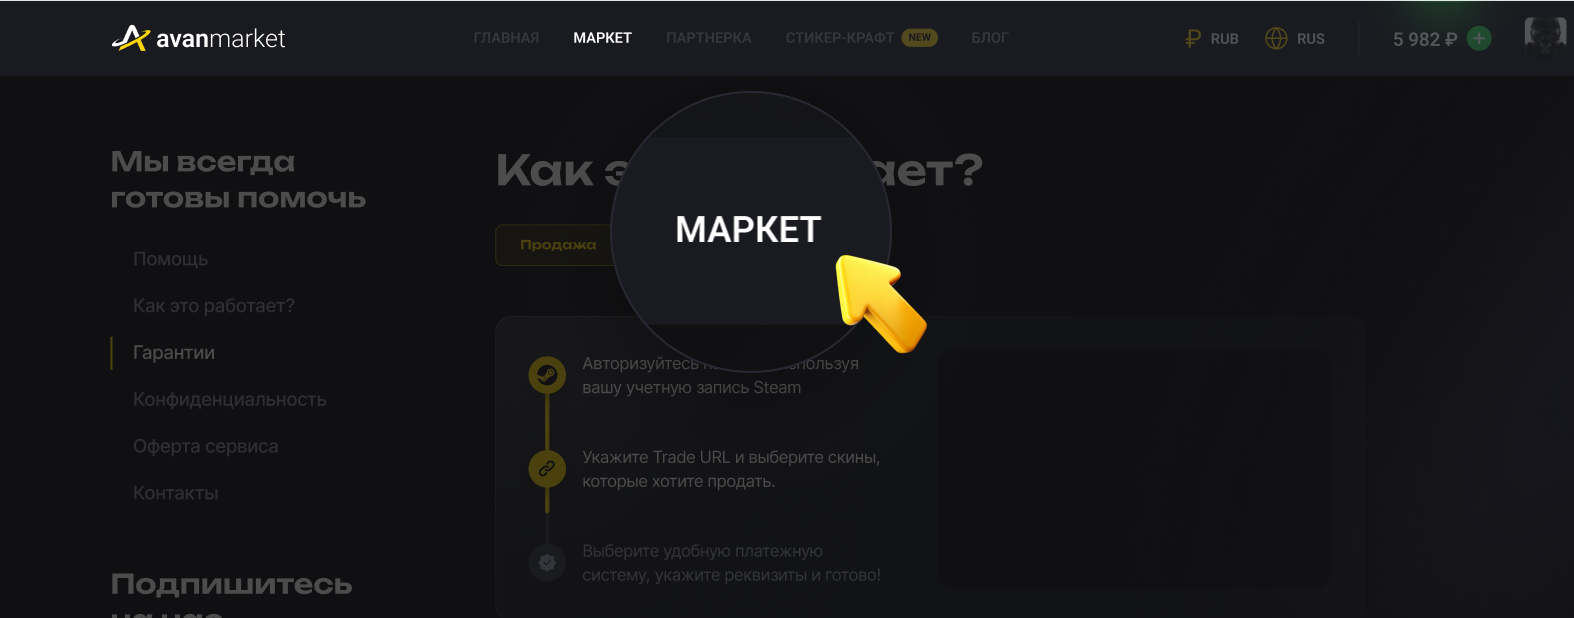Click the globe language icon
The image size is (1574, 618).
click(x=1276, y=38)
